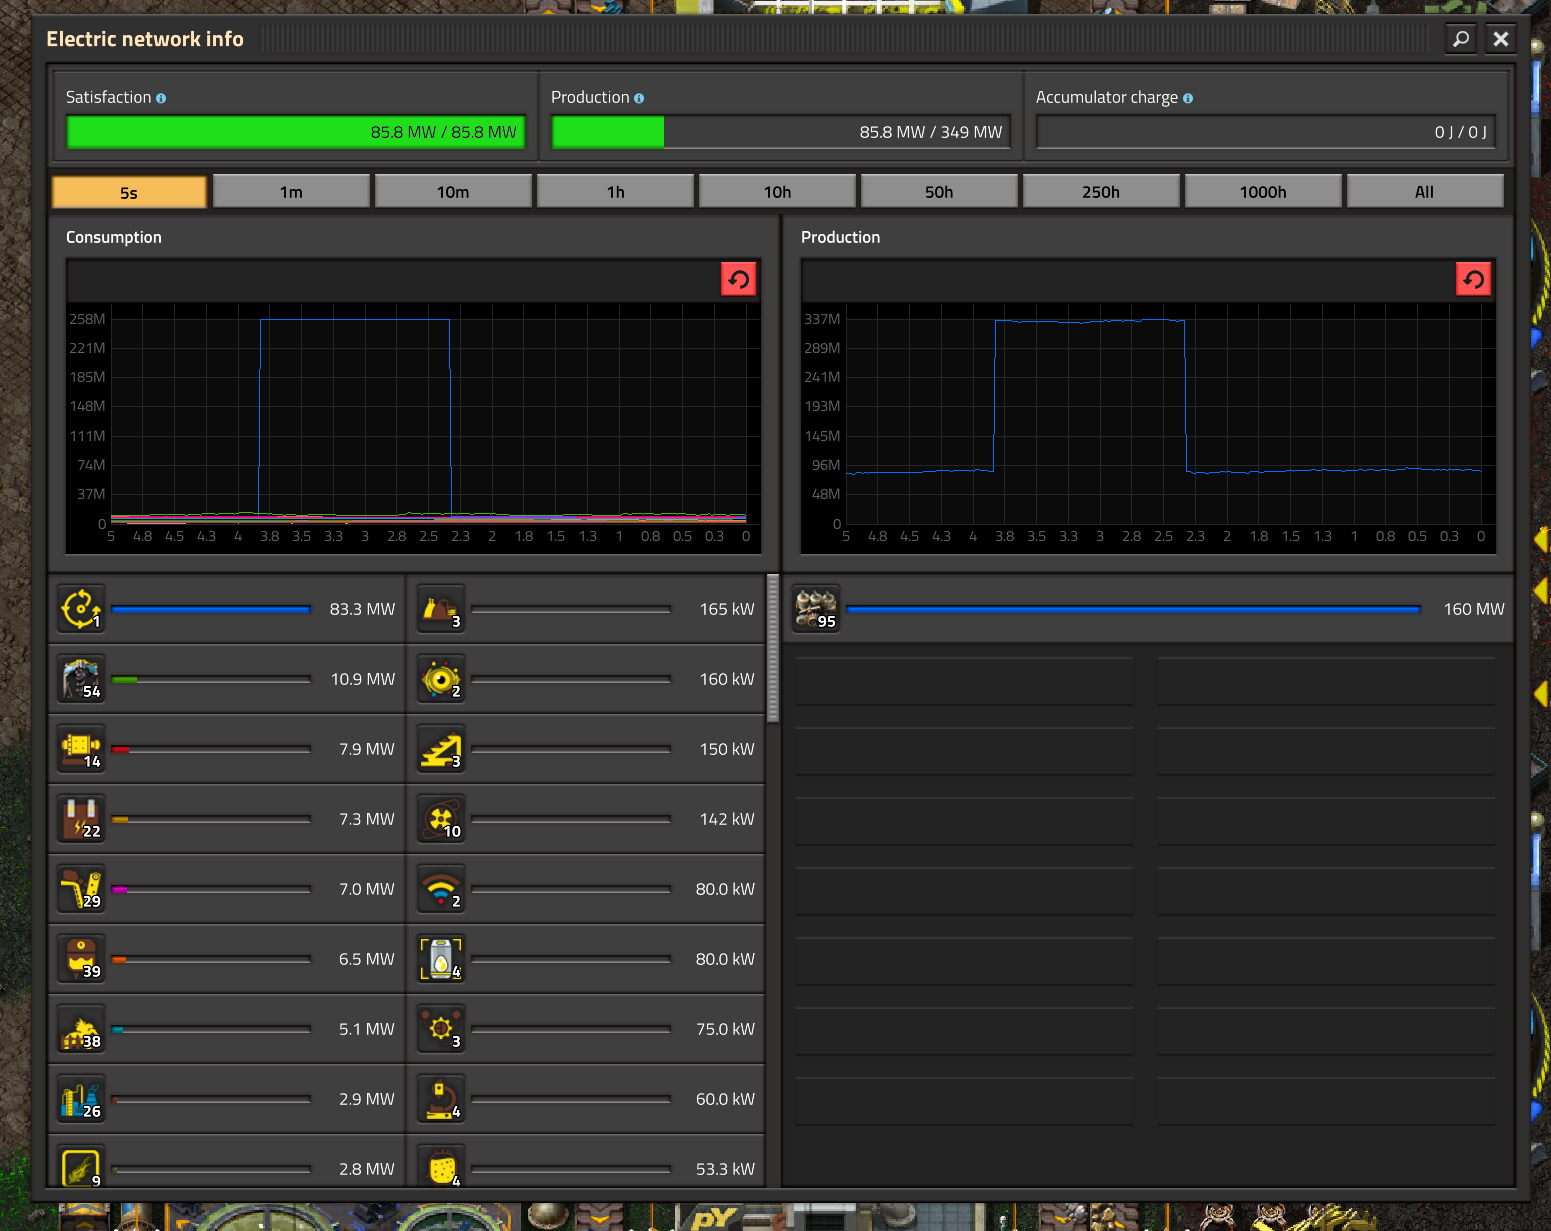Choose the 1000h time range
The height and width of the screenshot is (1231, 1551).
(1263, 192)
